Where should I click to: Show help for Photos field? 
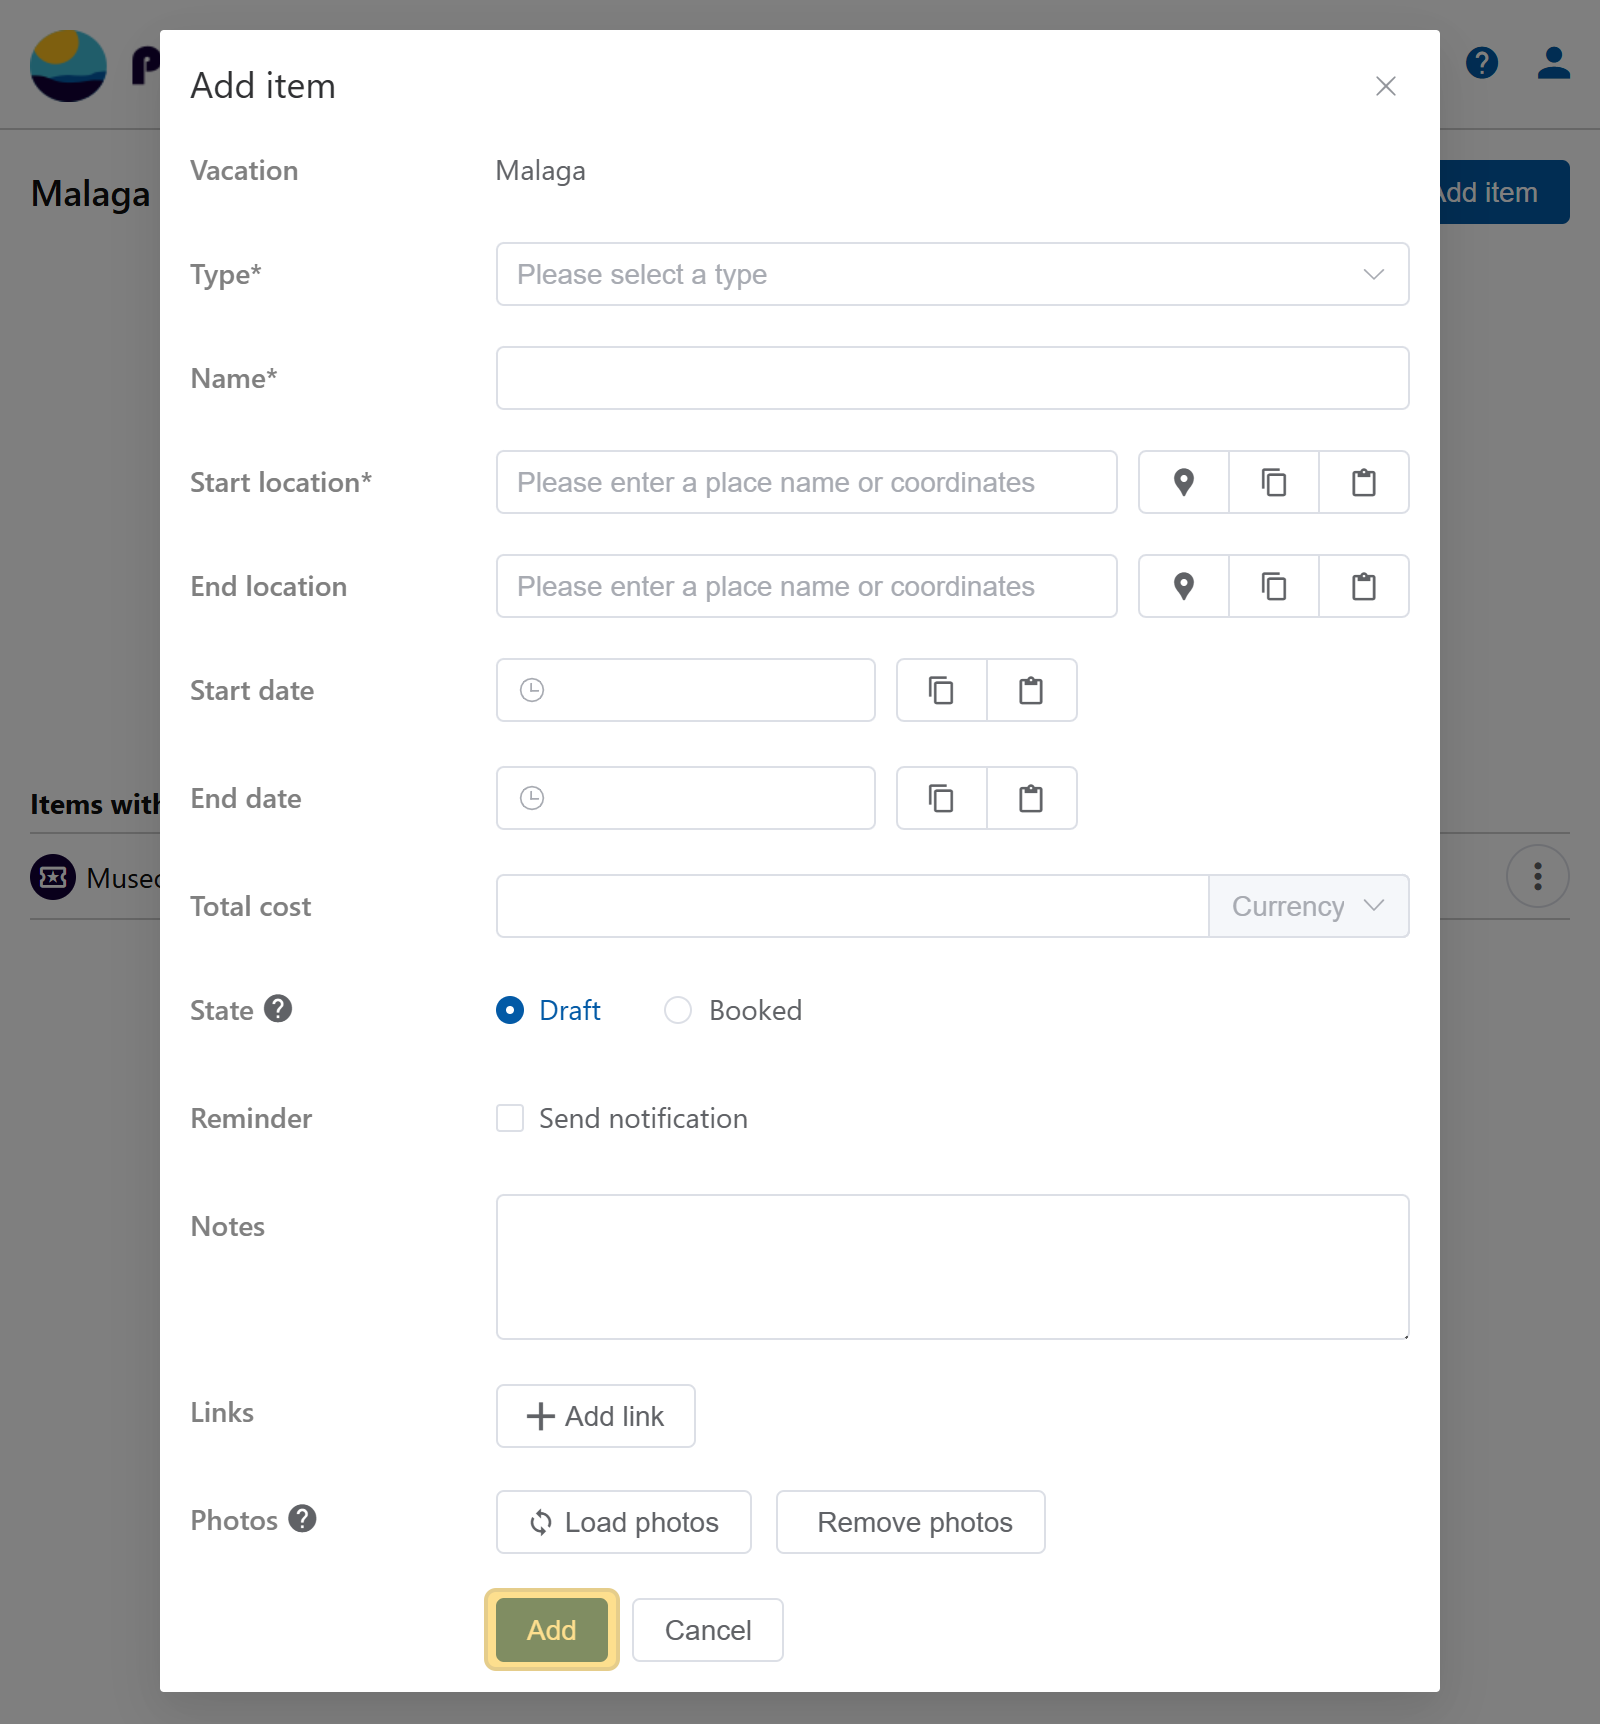coord(302,1518)
